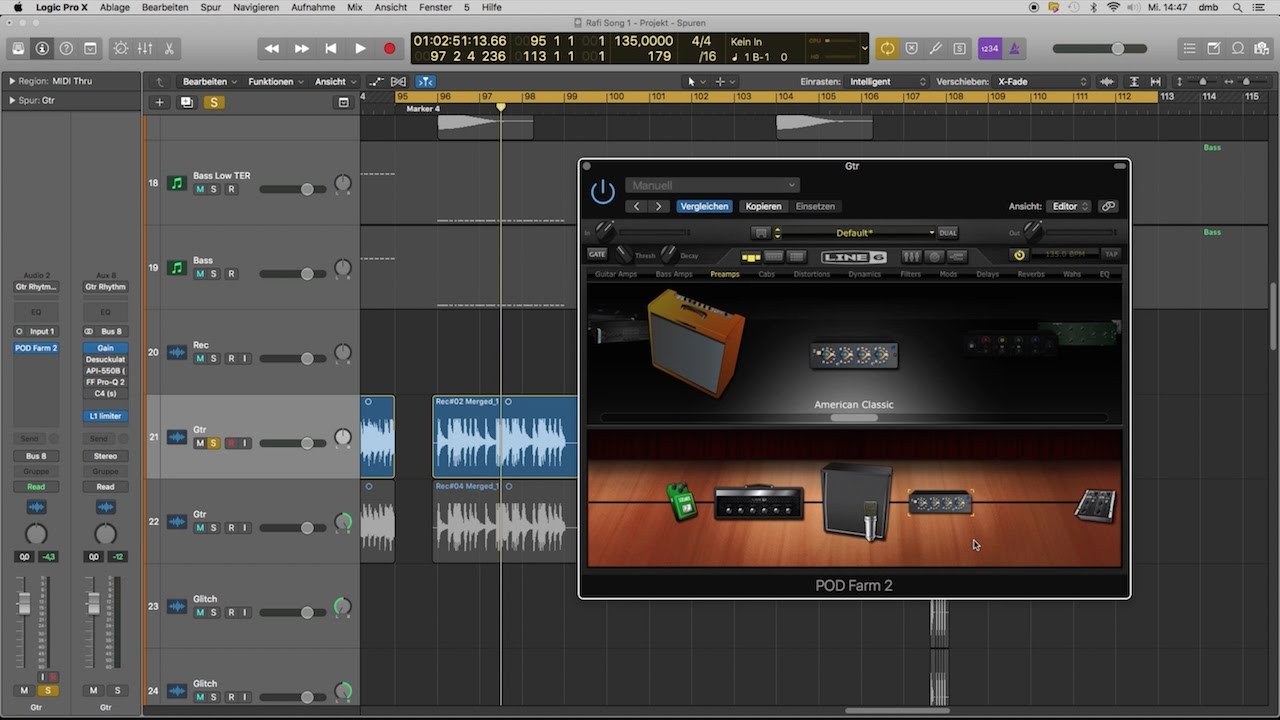The height and width of the screenshot is (720, 1280).
Task: Open the Mixer faders icon
Action: [145, 48]
